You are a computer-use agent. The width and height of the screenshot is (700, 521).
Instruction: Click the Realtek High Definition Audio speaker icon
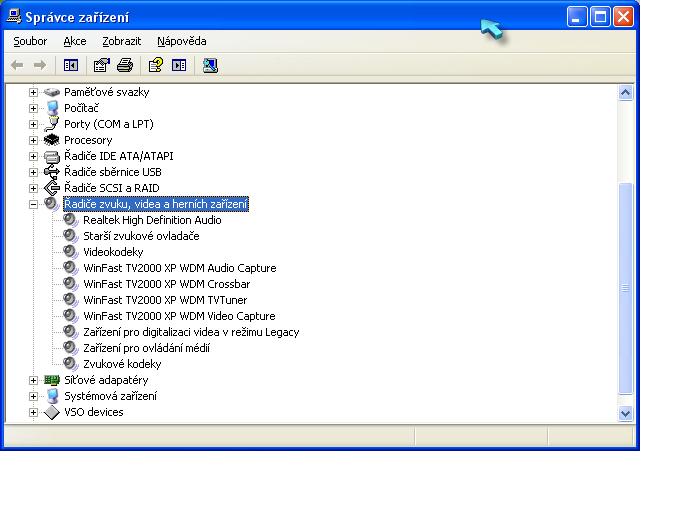click(x=71, y=220)
